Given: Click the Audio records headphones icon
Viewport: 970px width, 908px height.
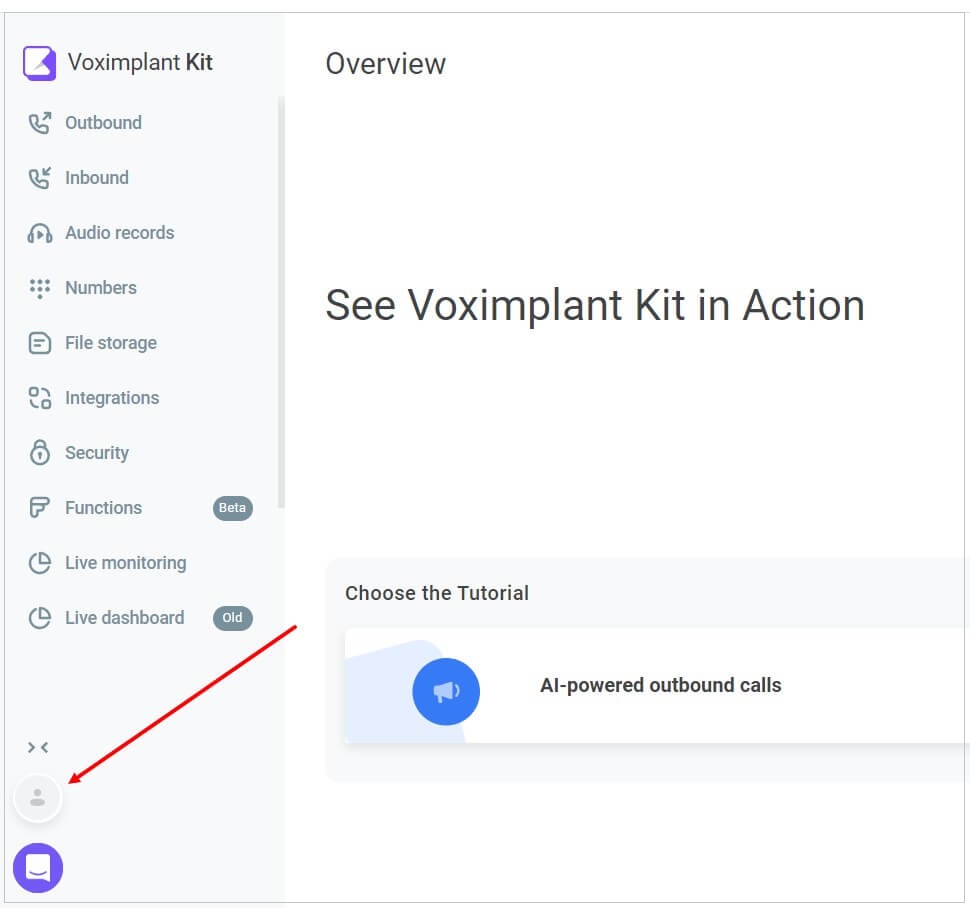Looking at the screenshot, I should 40,233.
